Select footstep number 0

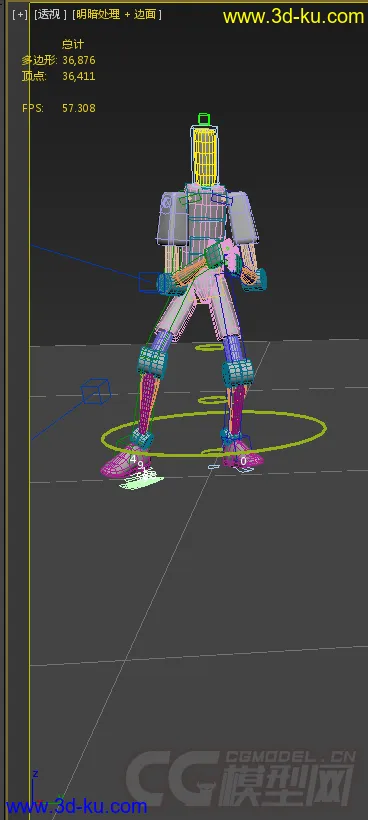(x=243, y=461)
